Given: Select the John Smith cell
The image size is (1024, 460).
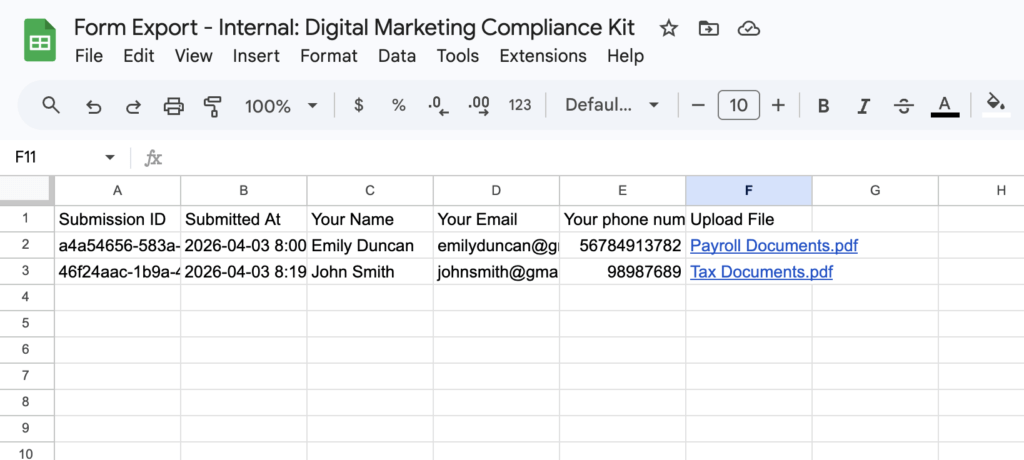Looking at the screenshot, I should coord(370,272).
